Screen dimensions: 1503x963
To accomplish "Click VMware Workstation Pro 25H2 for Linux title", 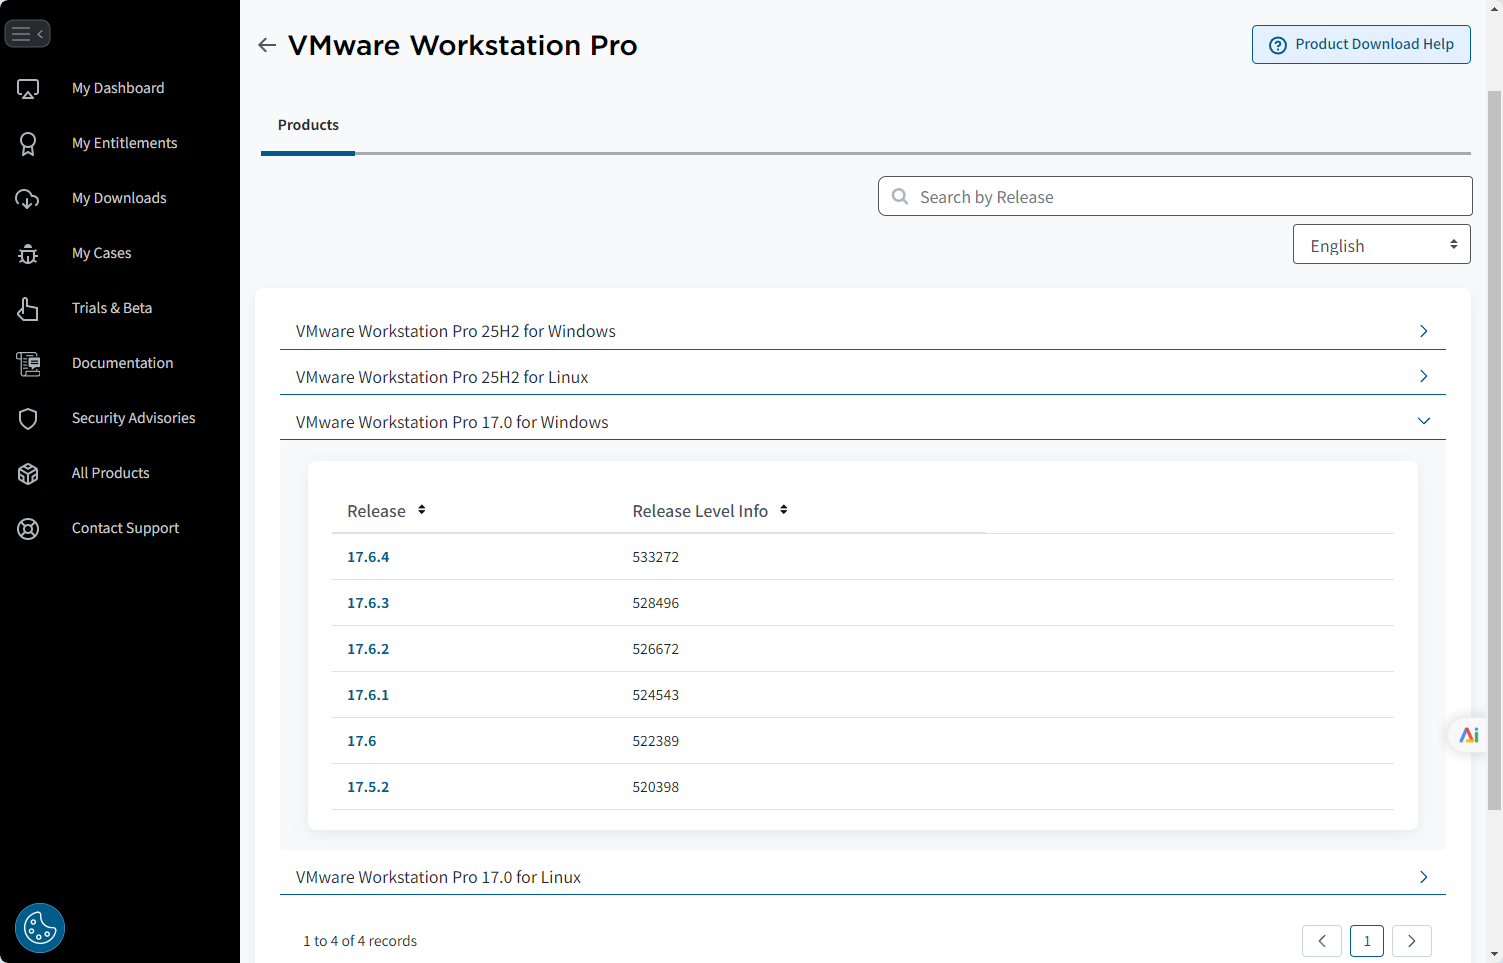I will 442,377.
